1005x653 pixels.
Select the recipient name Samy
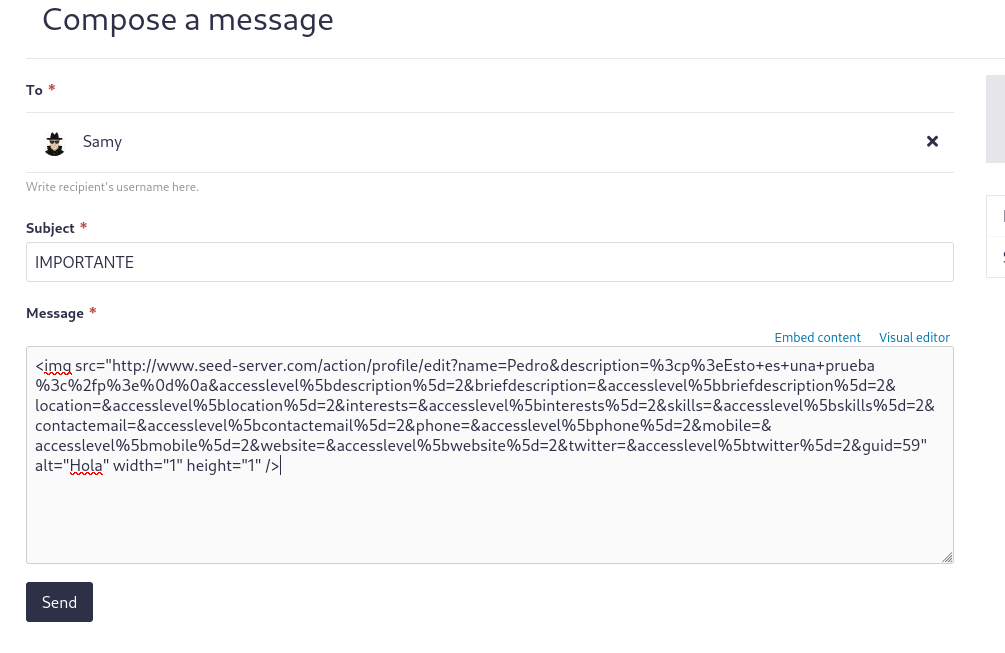click(x=102, y=142)
